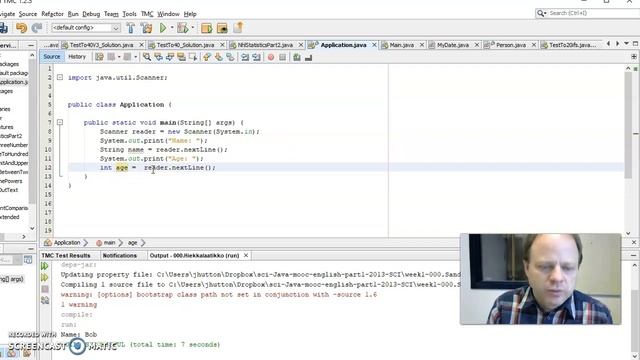Run the project with green play button
Screen dimensions: 640x360
(163, 28)
